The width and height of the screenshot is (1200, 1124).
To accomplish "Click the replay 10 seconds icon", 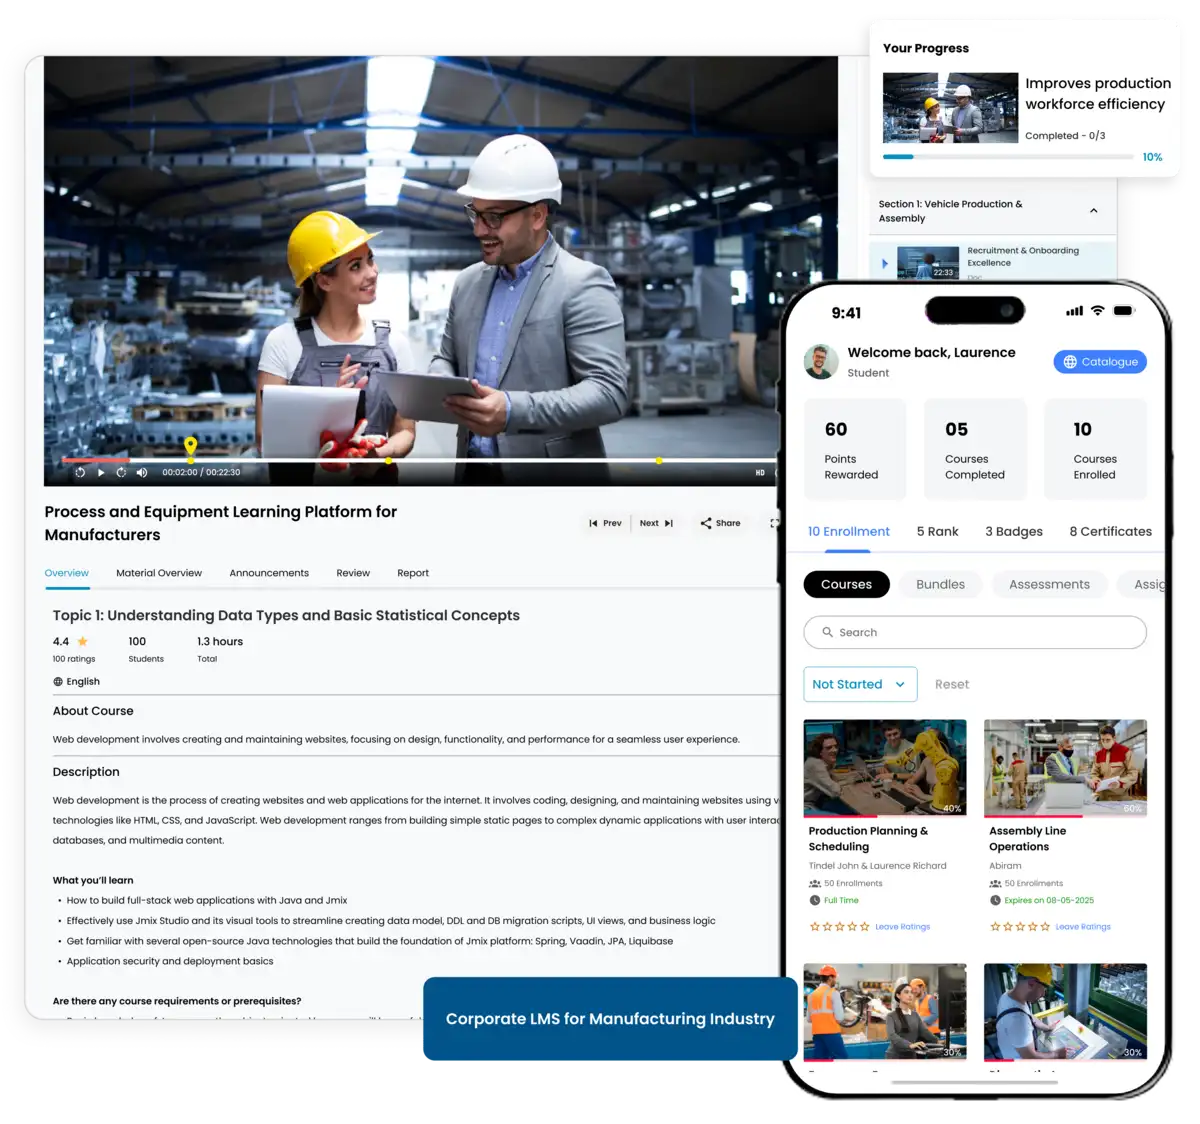I will coord(79,472).
